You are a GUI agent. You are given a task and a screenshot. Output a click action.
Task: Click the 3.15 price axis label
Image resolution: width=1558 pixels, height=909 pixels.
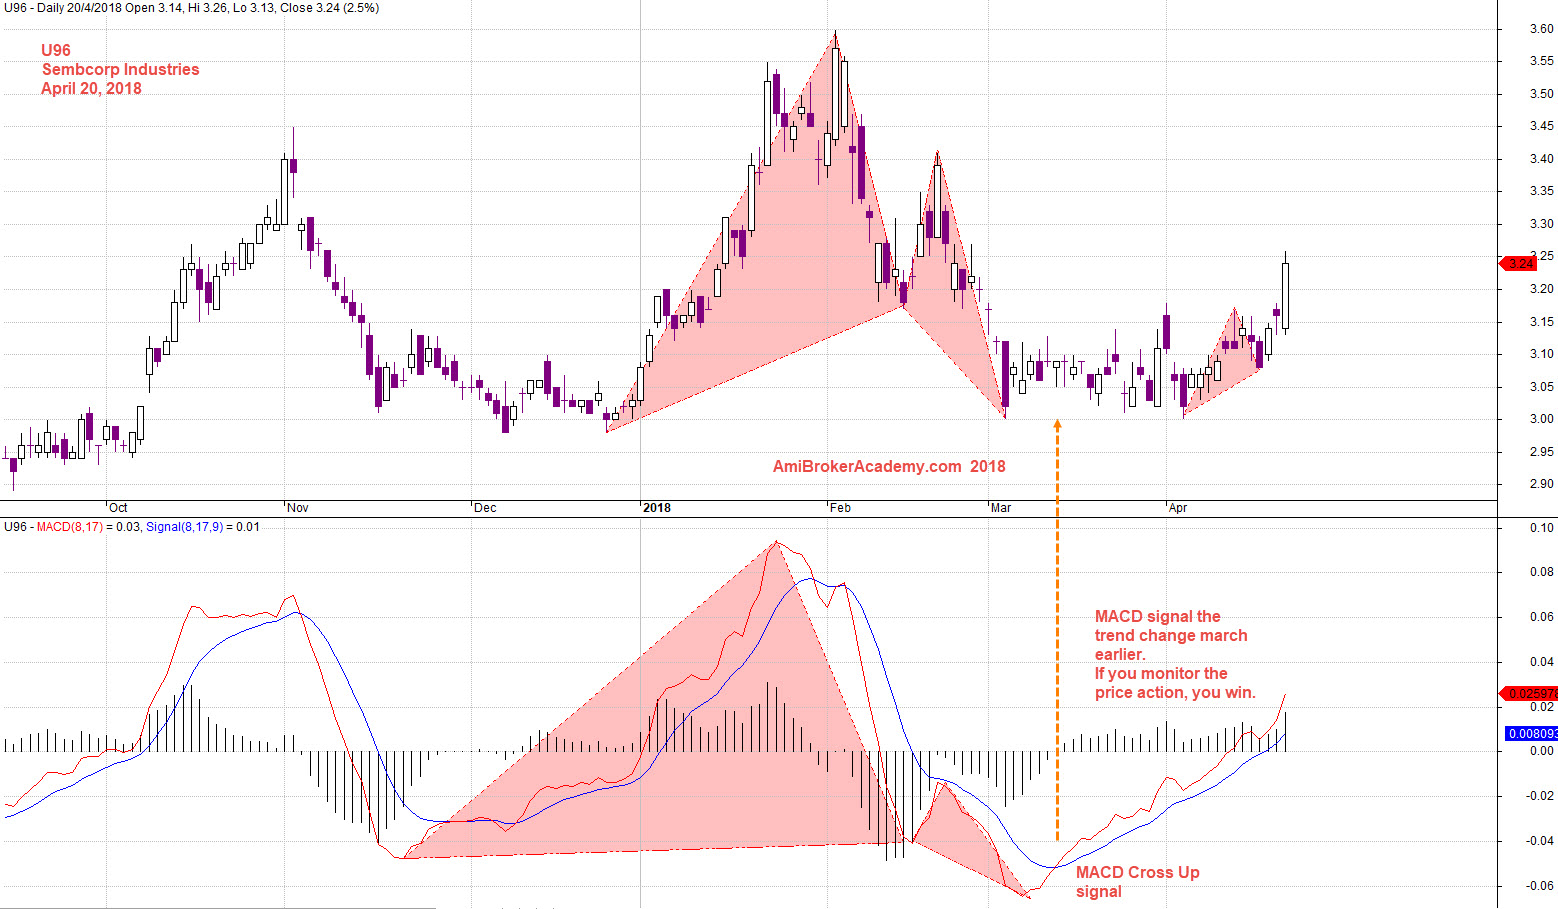click(x=1541, y=322)
